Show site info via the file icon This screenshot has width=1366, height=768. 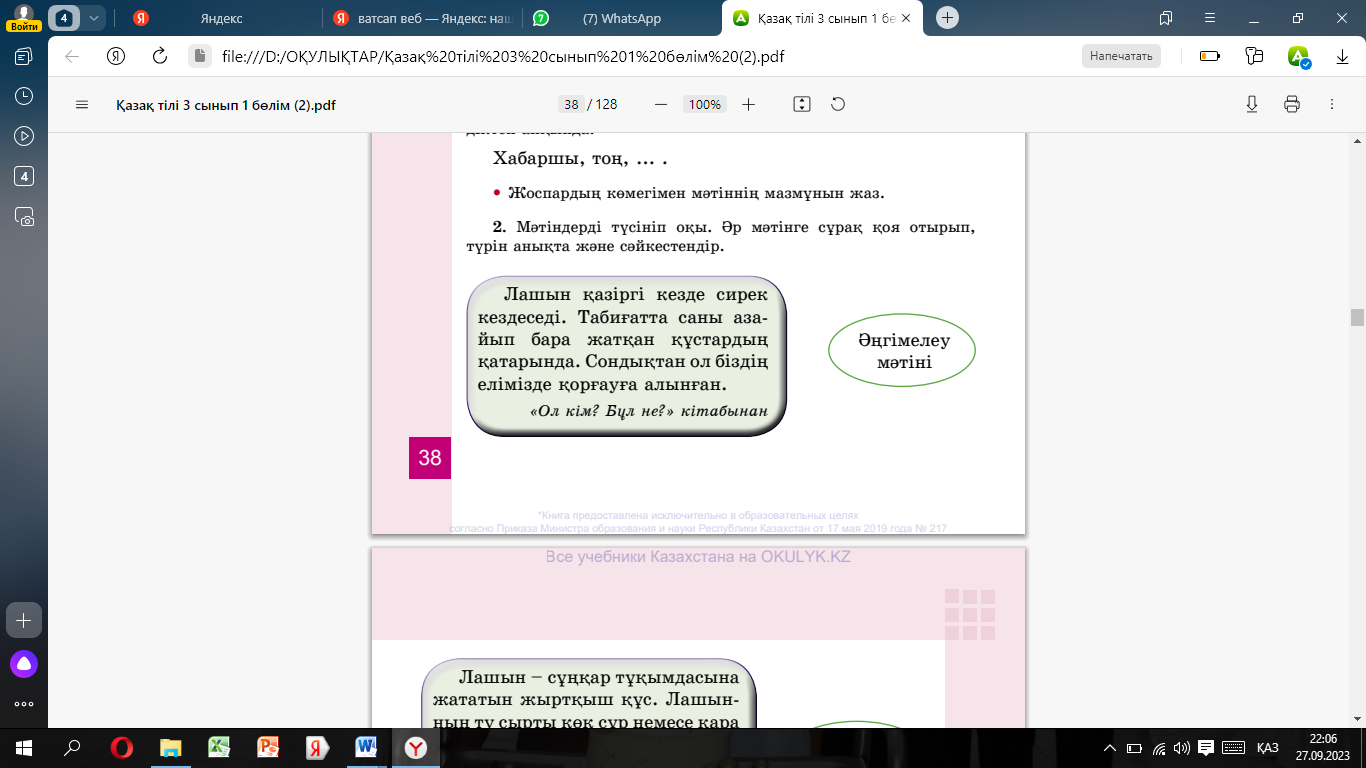point(199,56)
